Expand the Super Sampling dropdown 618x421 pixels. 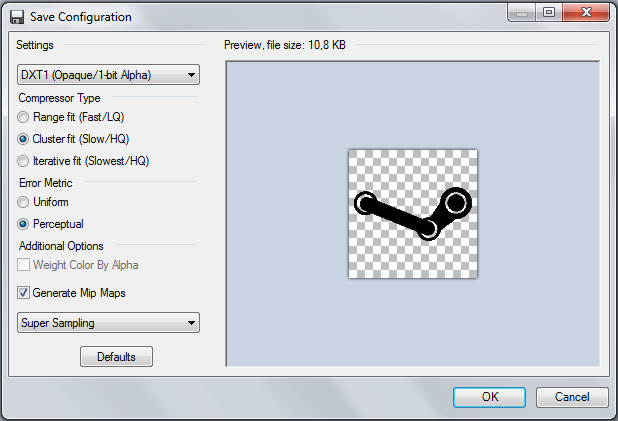click(109, 323)
